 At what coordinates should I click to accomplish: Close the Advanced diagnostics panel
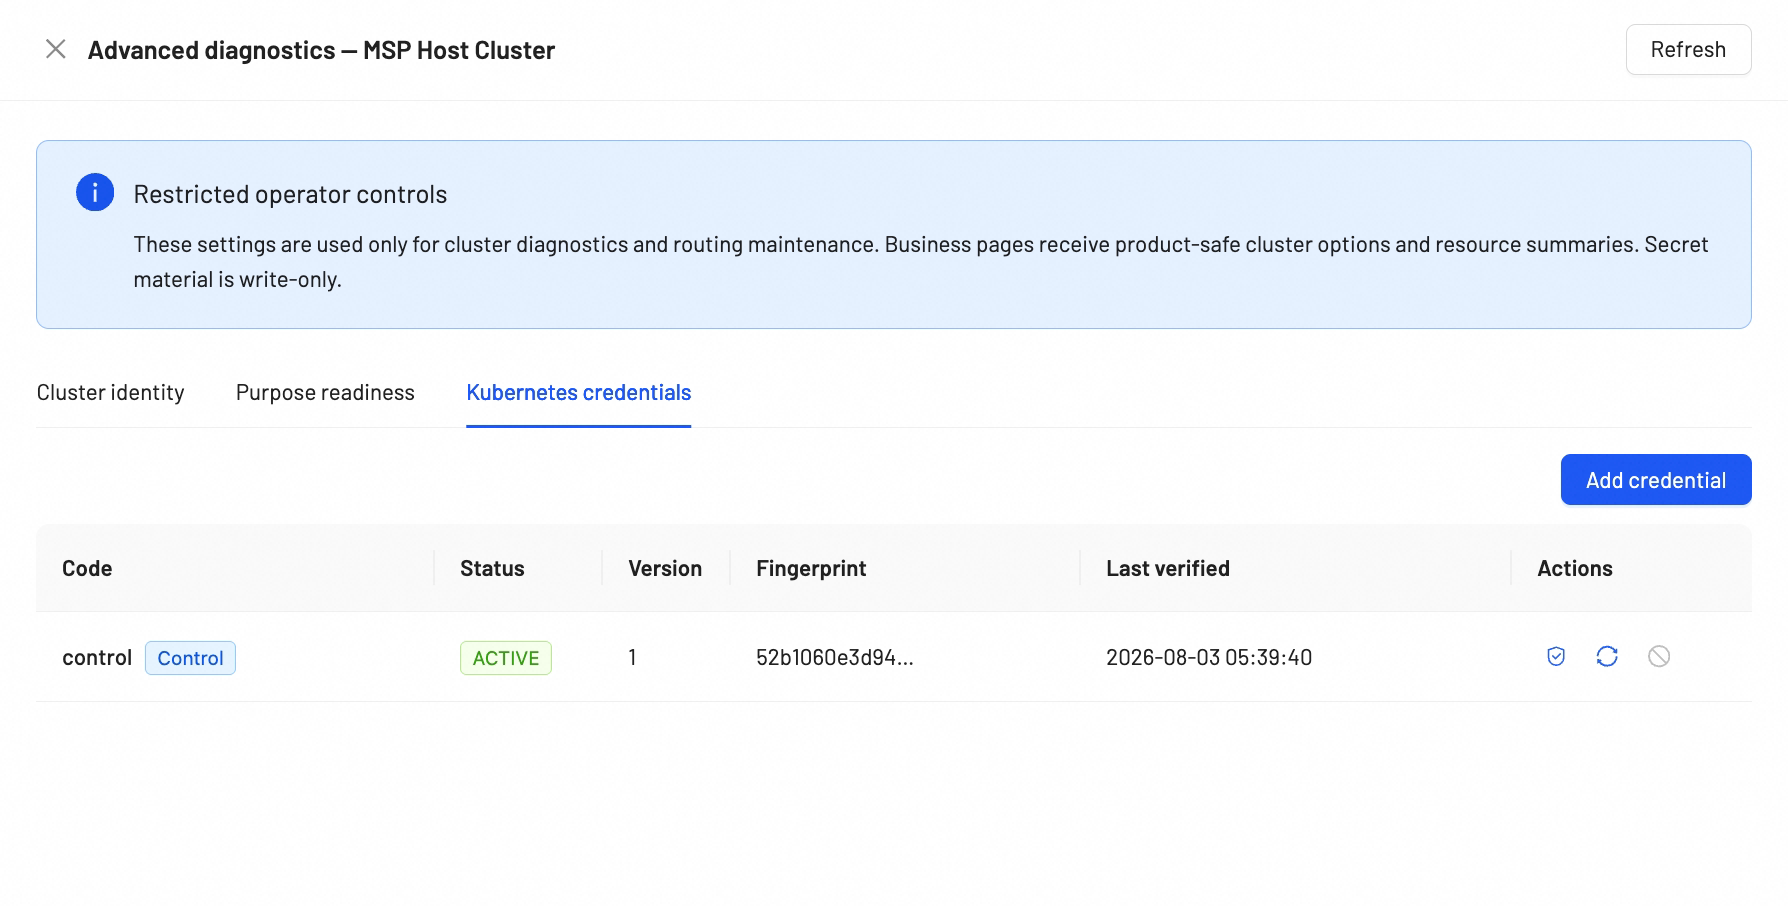[56, 49]
